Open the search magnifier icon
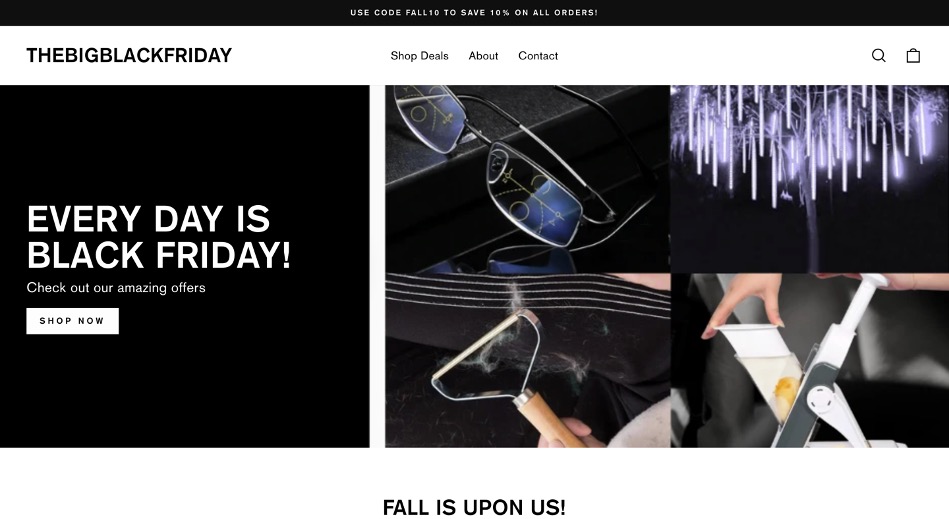This screenshot has width=949, height=519. (x=879, y=56)
